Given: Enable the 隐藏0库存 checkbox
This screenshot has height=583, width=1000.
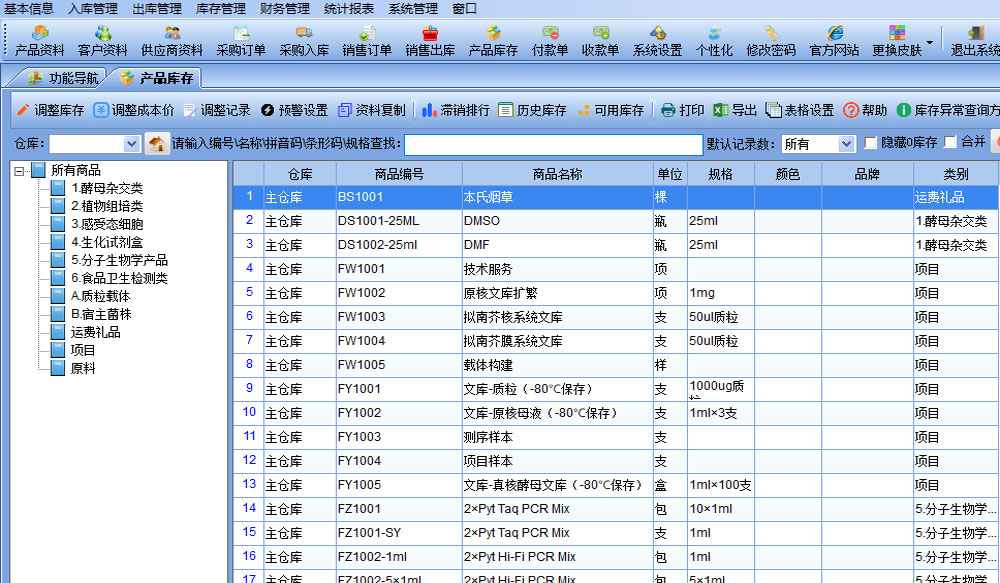Looking at the screenshot, I should click(871, 143).
